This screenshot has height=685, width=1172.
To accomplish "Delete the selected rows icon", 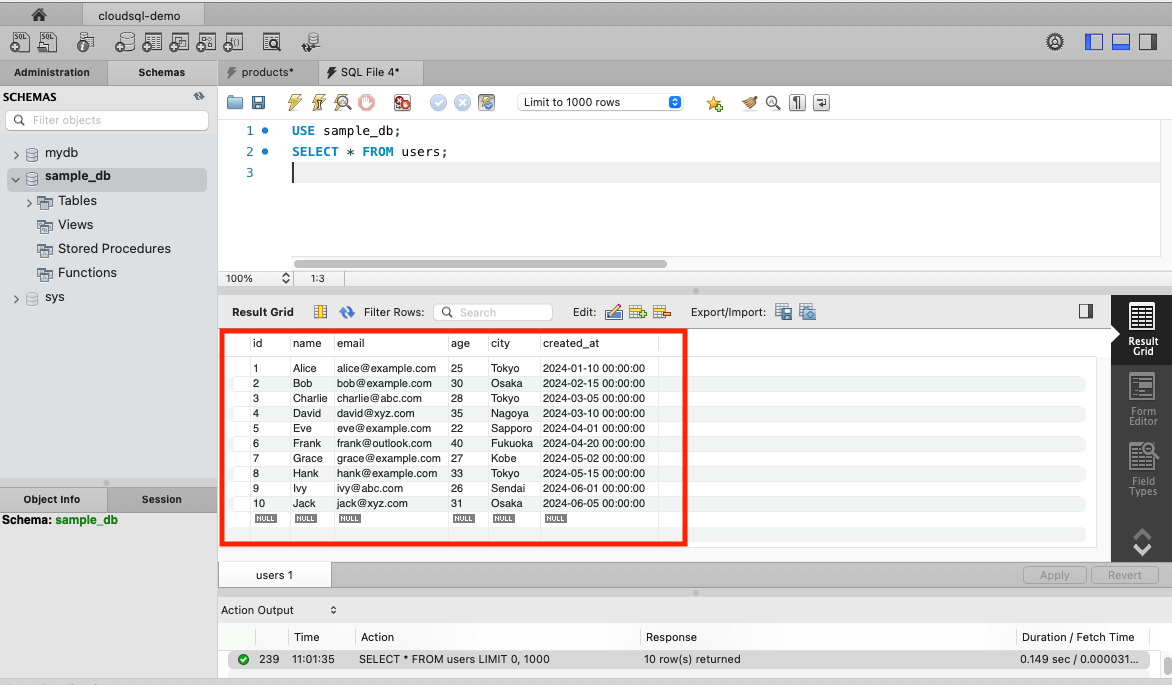I will pyautogui.click(x=662, y=312).
